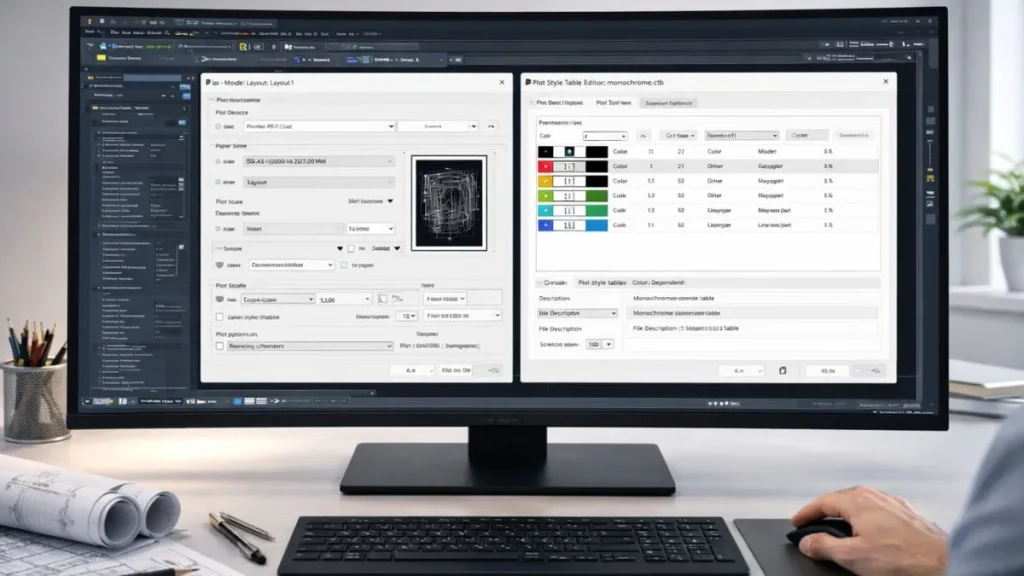Check the fit to paper checkbox
This screenshot has width=1024, height=576.
pos(343,265)
